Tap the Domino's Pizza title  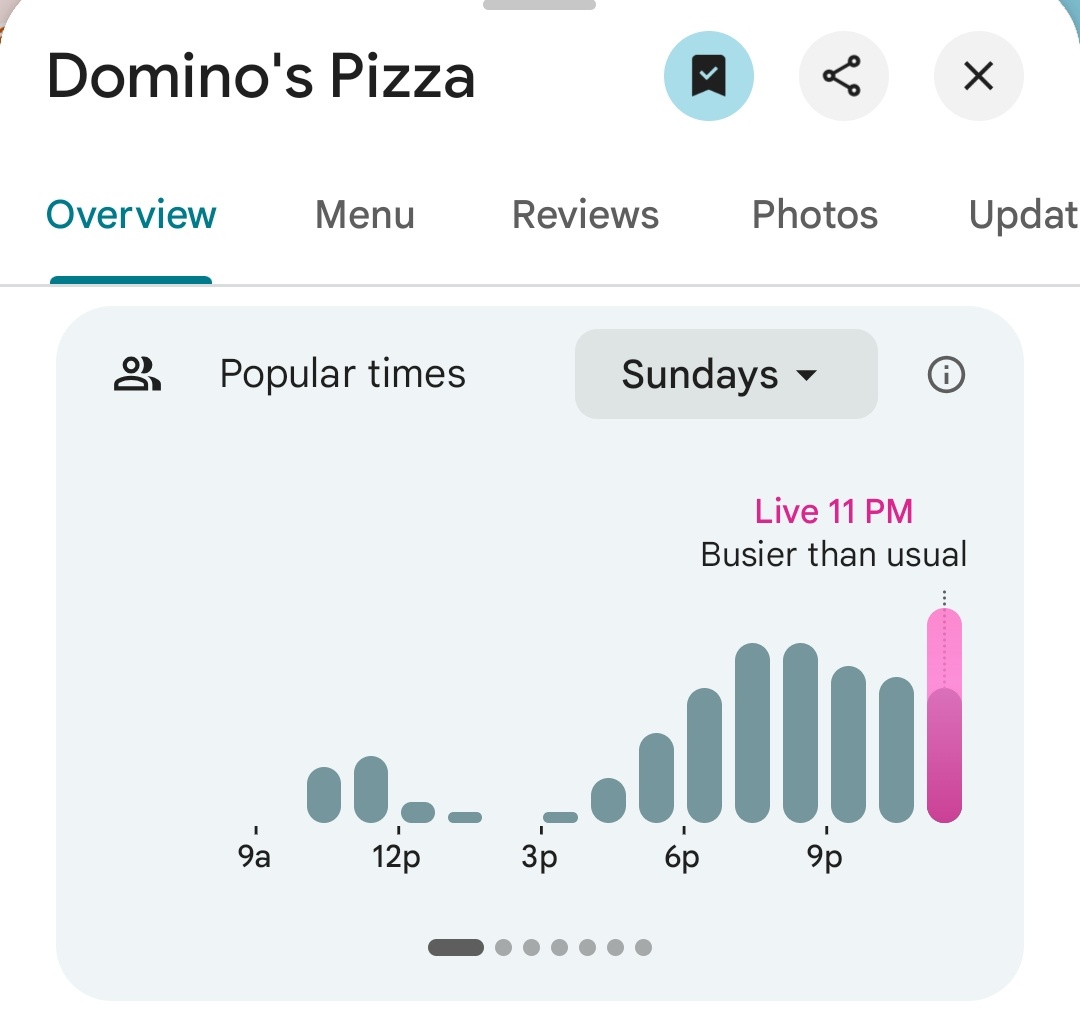261,77
